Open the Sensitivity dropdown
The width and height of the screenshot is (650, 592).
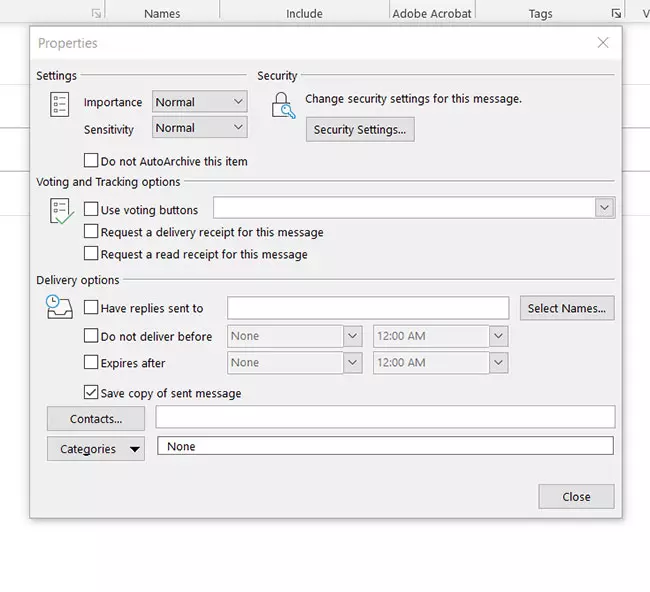coord(199,128)
